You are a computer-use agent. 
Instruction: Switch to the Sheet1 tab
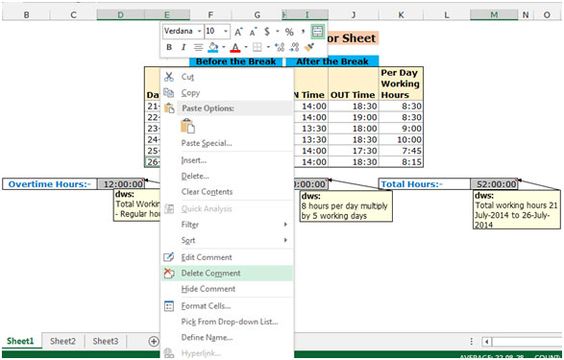tap(20, 341)
